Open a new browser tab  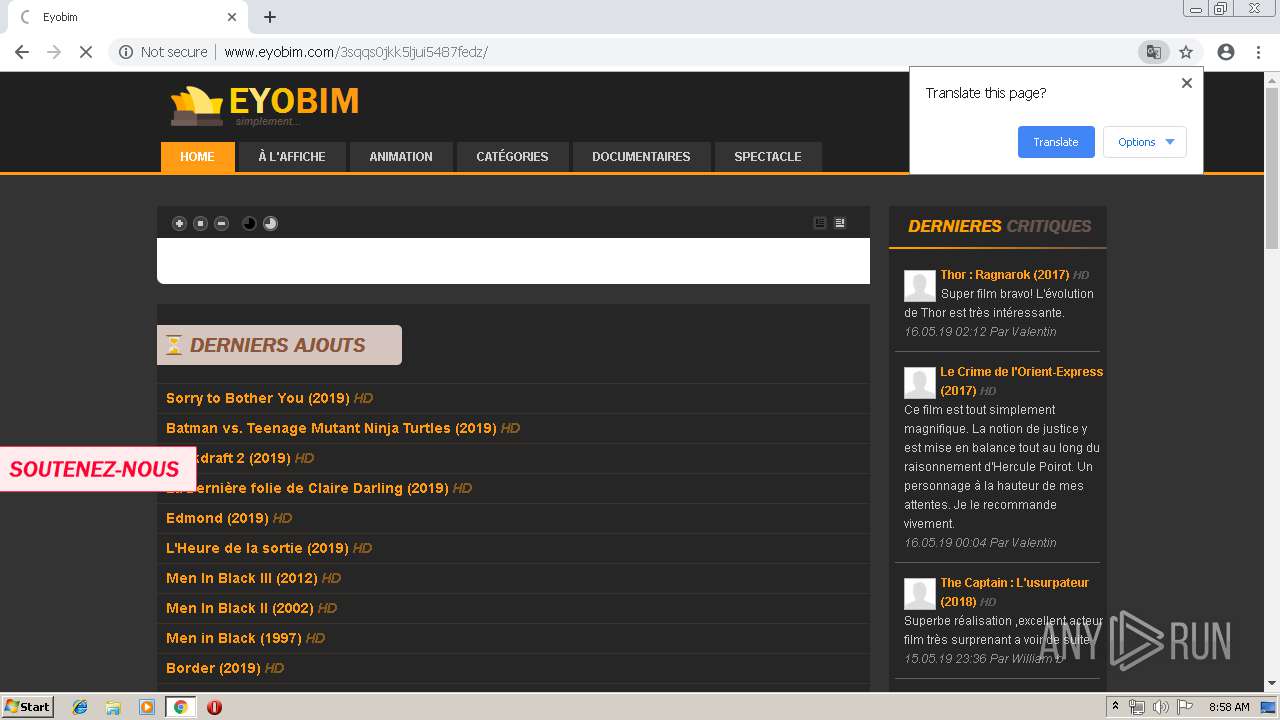270,17
